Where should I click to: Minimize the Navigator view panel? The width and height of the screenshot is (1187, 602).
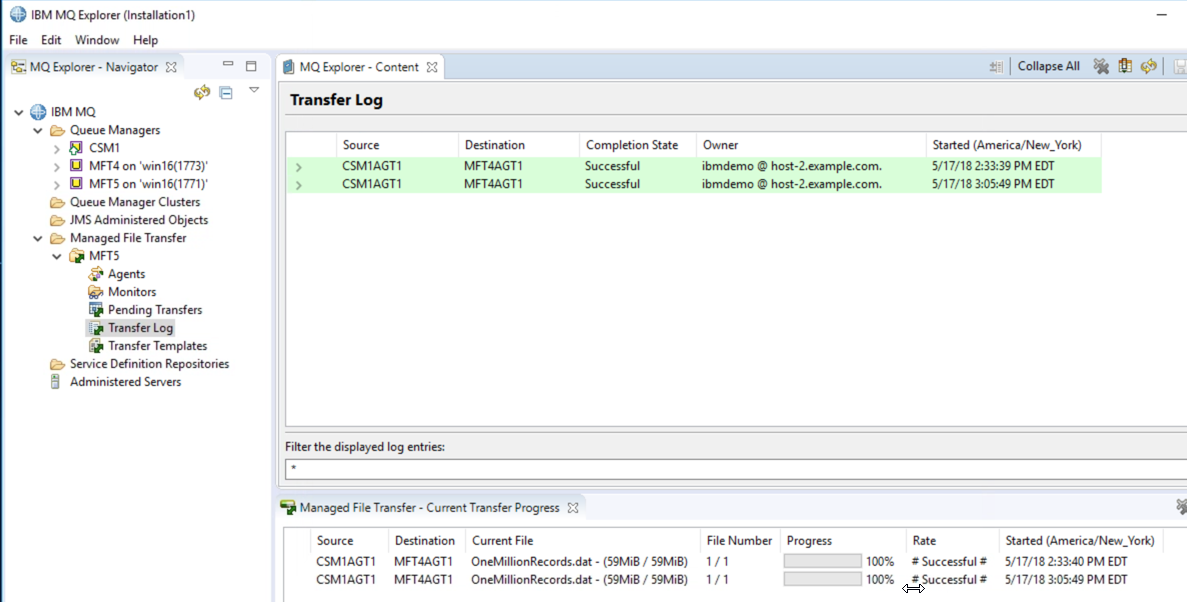pyautogui.click(x=228, y=65)
